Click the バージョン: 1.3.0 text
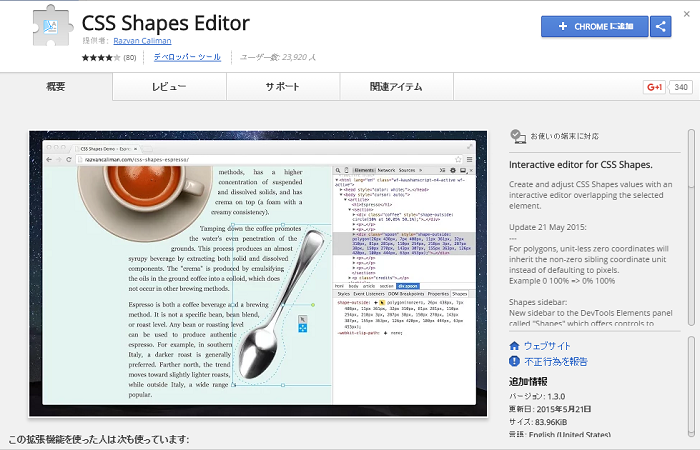700x450 pixels. click(537, 396)
